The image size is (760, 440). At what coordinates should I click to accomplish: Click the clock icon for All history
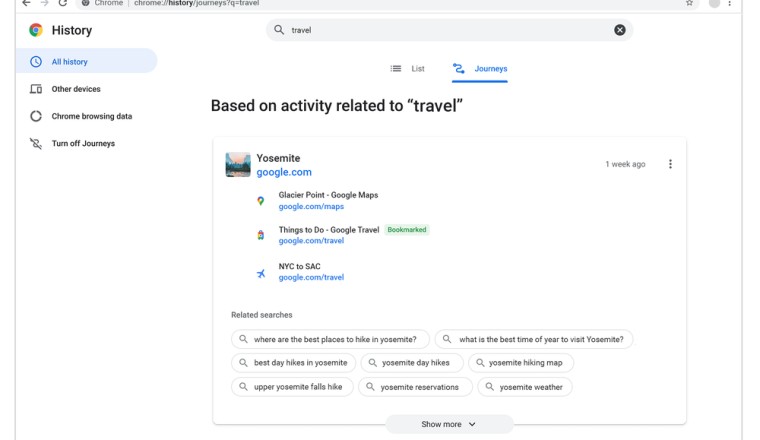click(36, 62)
